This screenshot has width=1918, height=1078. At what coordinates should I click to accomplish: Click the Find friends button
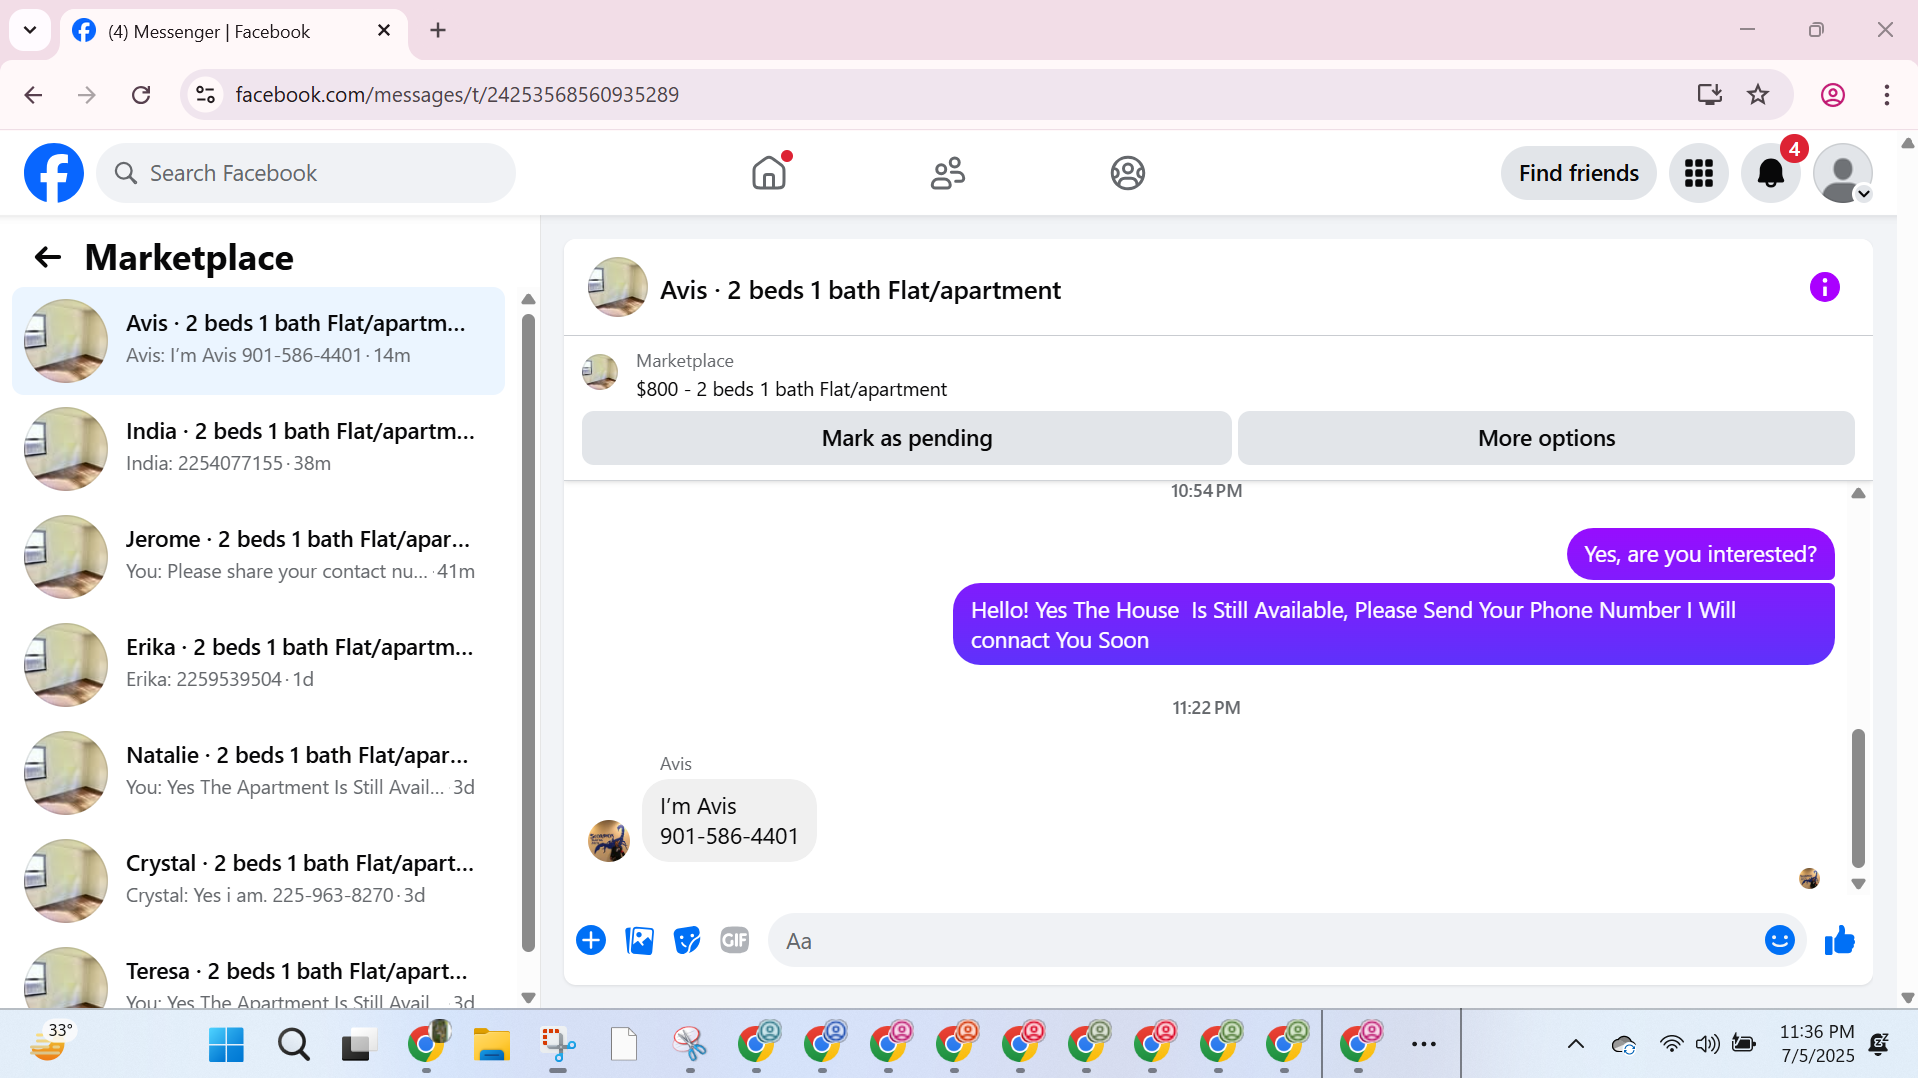[1578, 173]
